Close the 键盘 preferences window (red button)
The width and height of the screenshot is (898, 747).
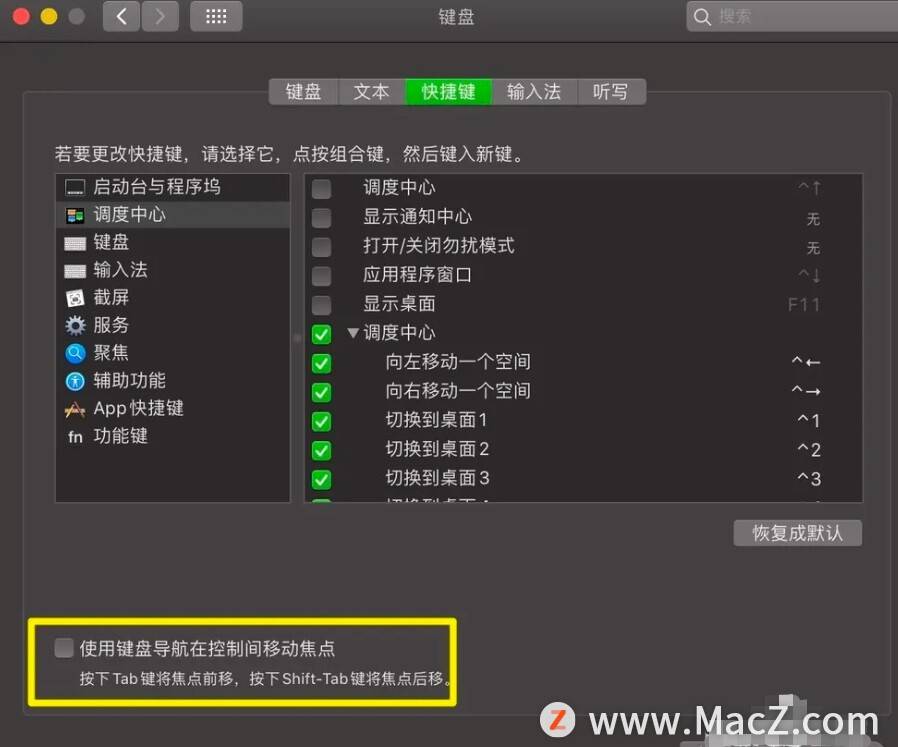click(x=21, y=16)
